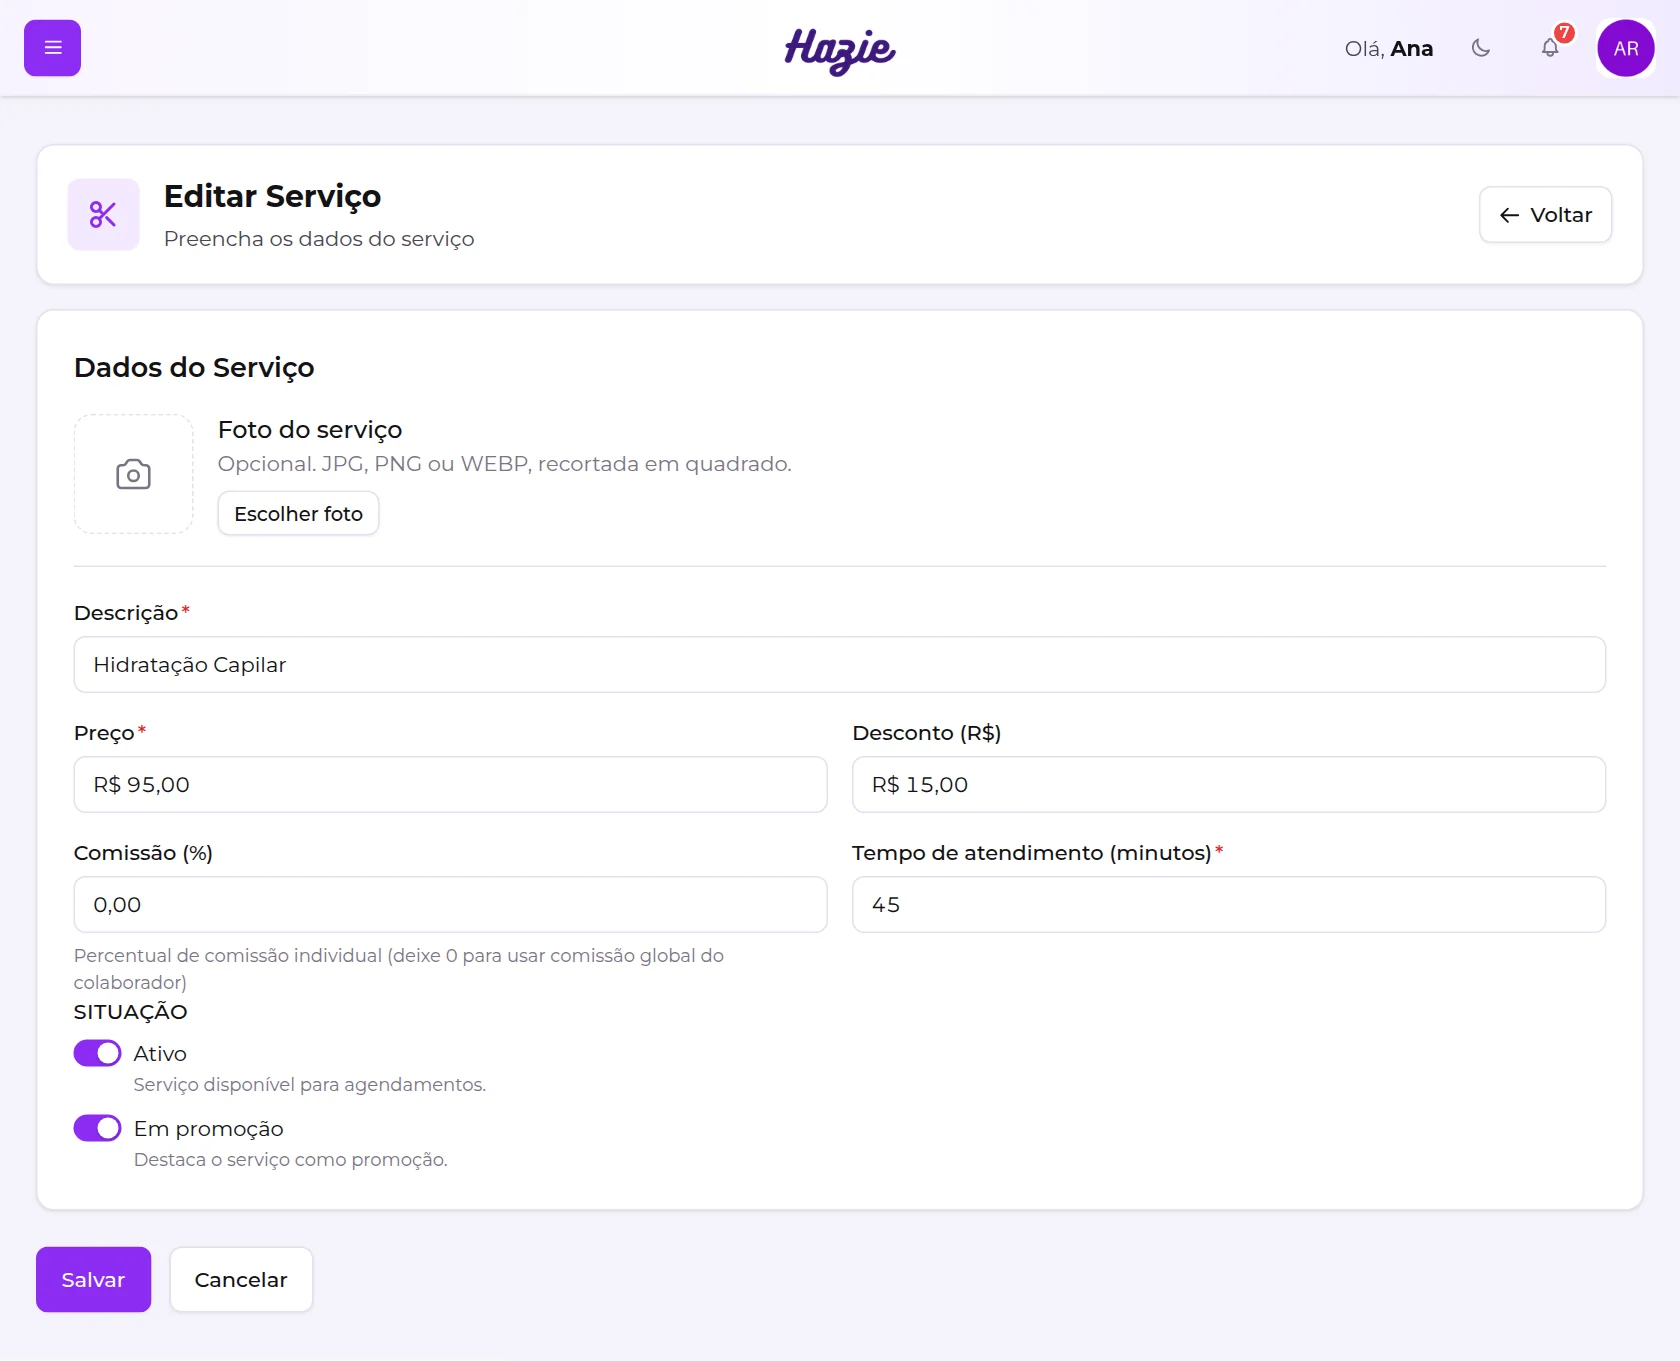Click the 'Foto do serviço' label
Screen dimensions: 1680x1361
(x=310, y=429)
